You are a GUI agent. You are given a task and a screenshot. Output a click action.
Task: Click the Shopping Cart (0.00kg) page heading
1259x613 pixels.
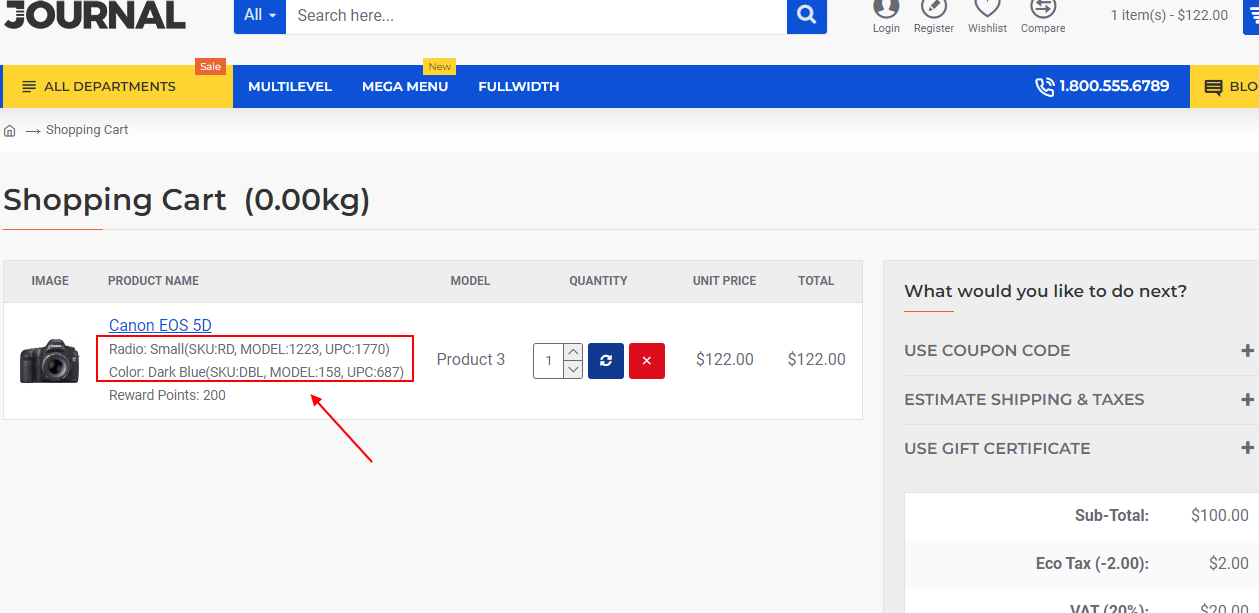click(187, 200)
